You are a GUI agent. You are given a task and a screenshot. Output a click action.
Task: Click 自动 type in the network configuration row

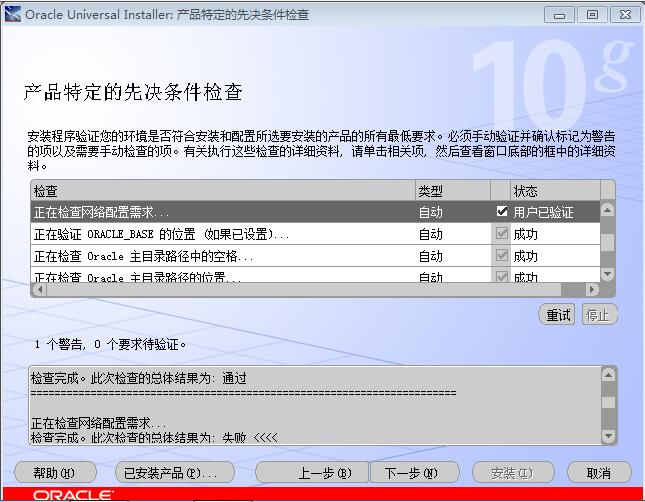click(x=430, y=212)
